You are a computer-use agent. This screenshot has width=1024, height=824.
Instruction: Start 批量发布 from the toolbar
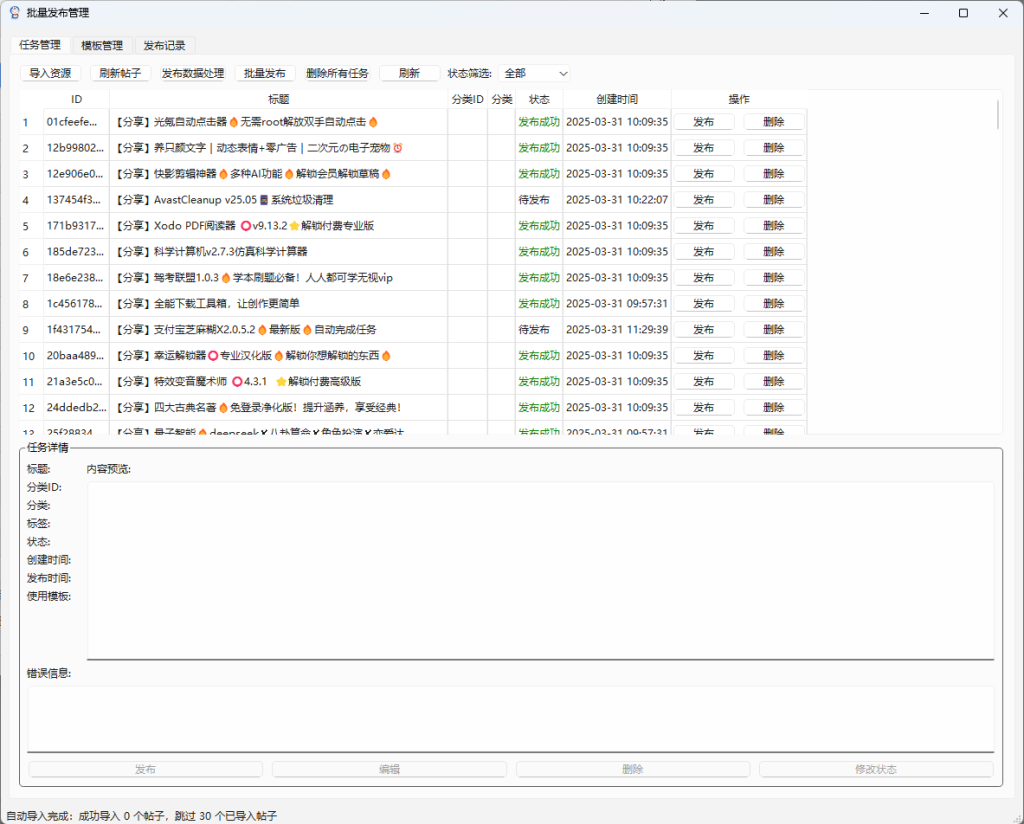click(x=265, y=73)
